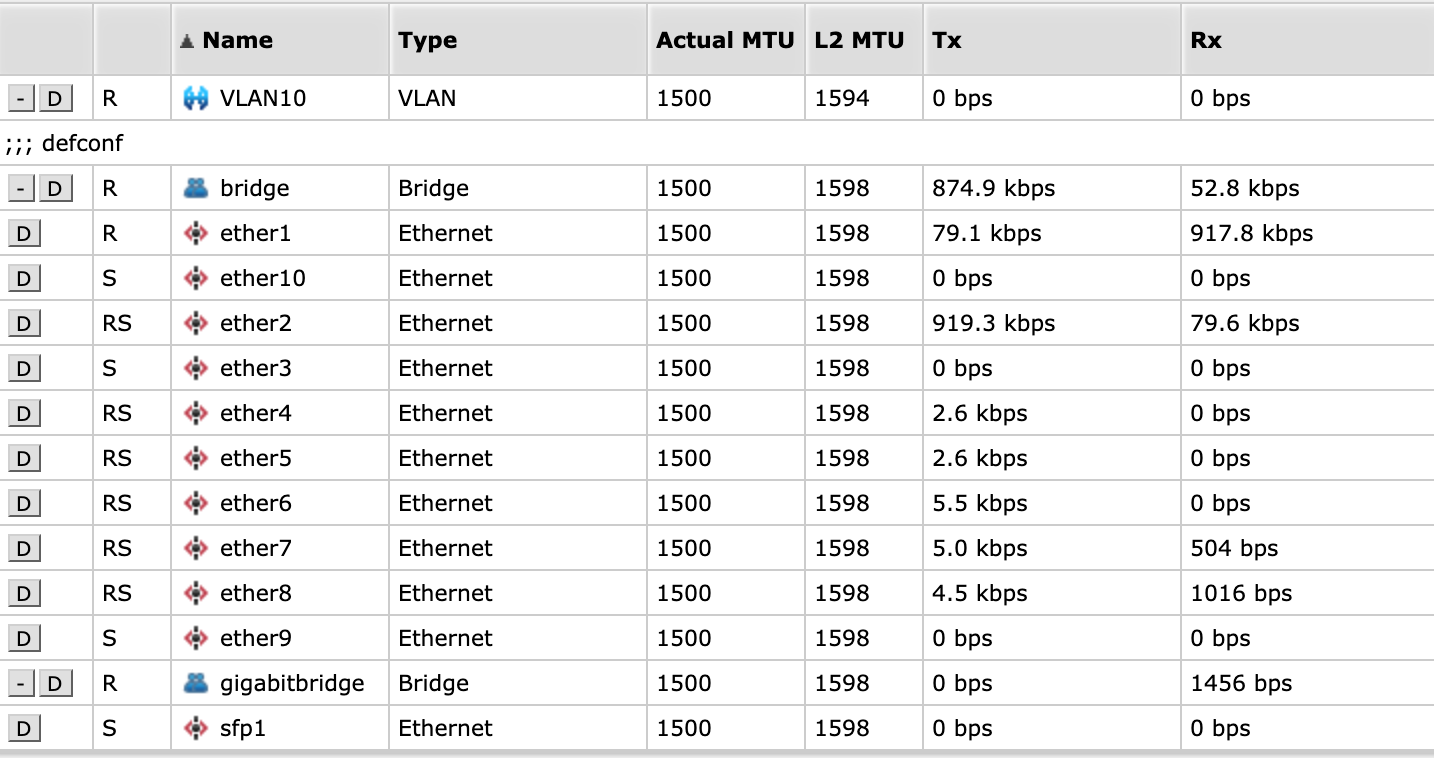
Task: Disable ether3 using its D button
Action: click(24, 368)
